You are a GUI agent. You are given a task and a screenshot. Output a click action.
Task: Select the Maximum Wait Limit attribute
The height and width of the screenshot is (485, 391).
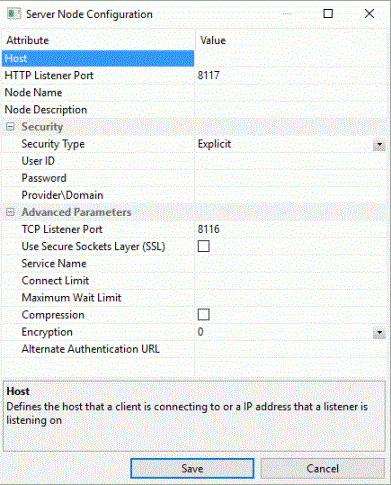click(71, 298)
